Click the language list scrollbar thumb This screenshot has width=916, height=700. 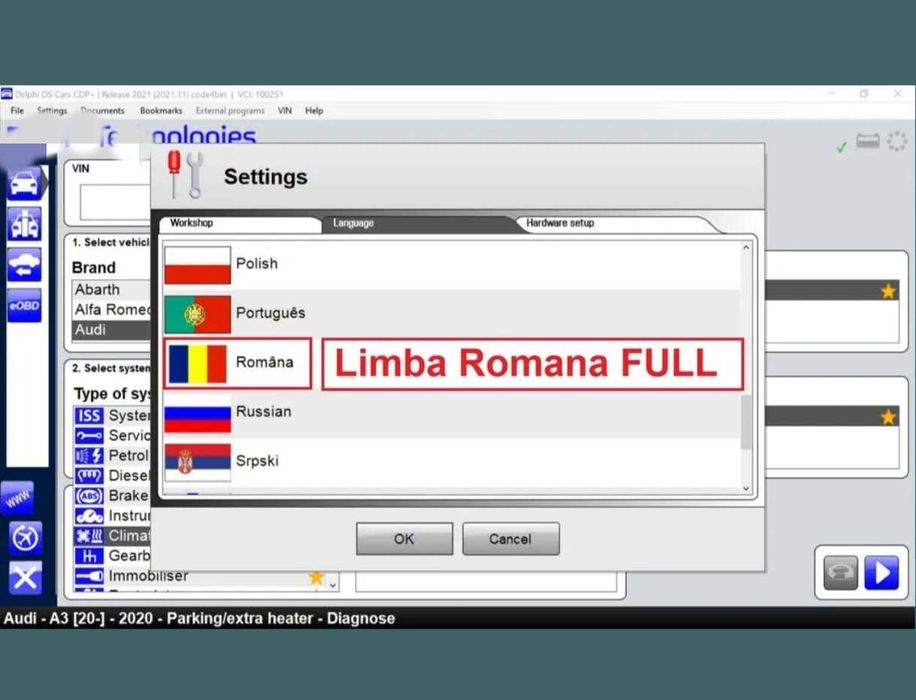click(x=746, y=422)
